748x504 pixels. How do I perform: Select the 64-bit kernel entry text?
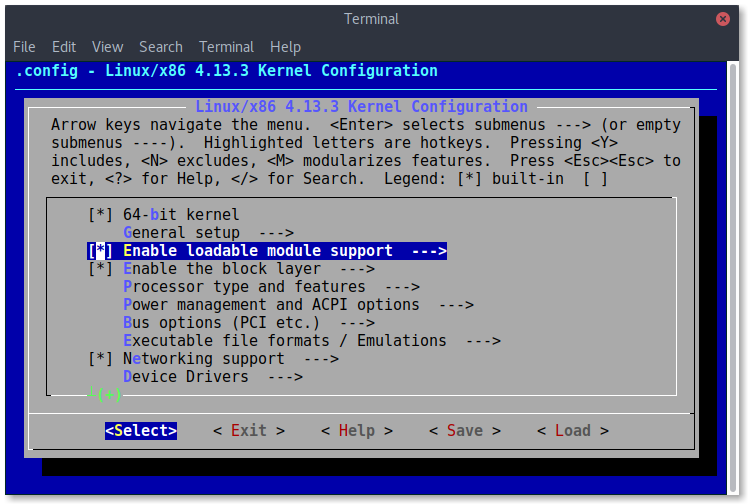click(181, 215)
